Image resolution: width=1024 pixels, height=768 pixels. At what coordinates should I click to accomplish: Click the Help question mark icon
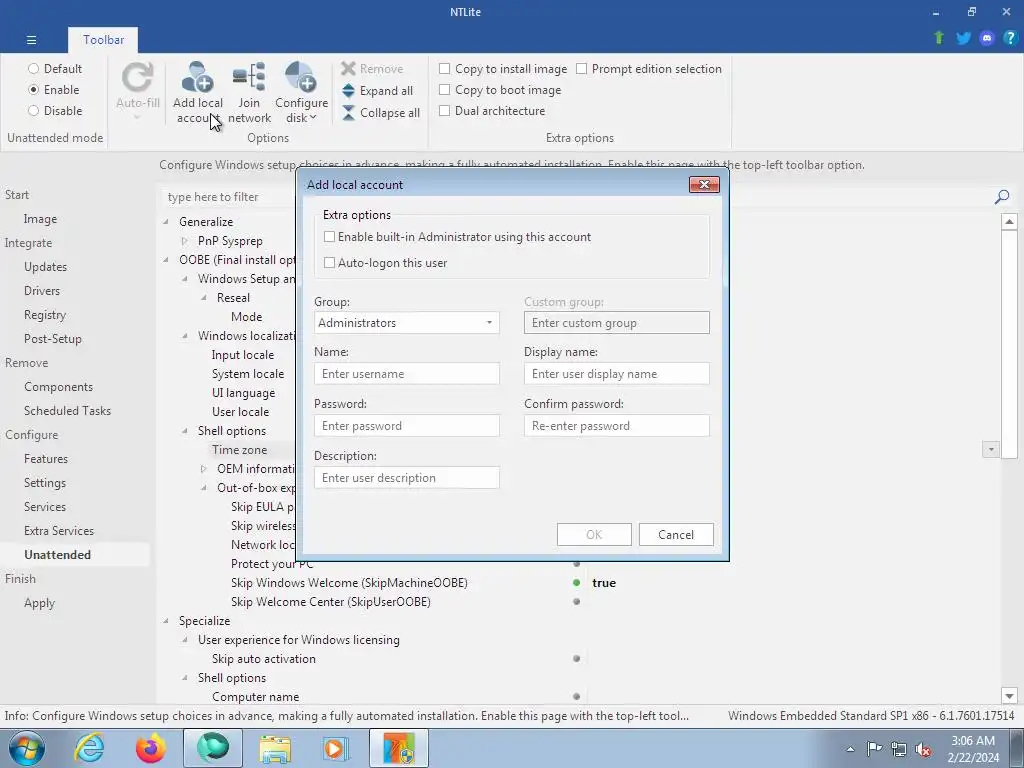(1010, 38)
